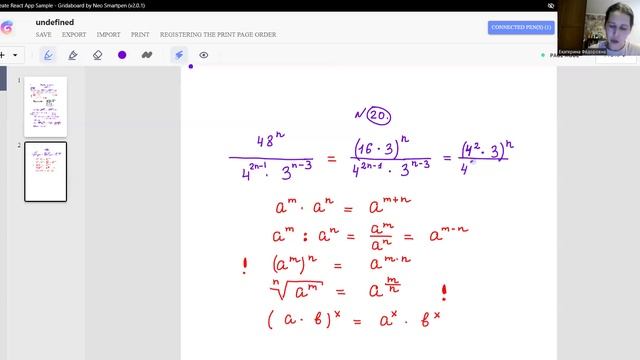Toggle the lightning hand-gesture tool
The height and width of the screenshot is (360, 640).
[x=179, y=55]
